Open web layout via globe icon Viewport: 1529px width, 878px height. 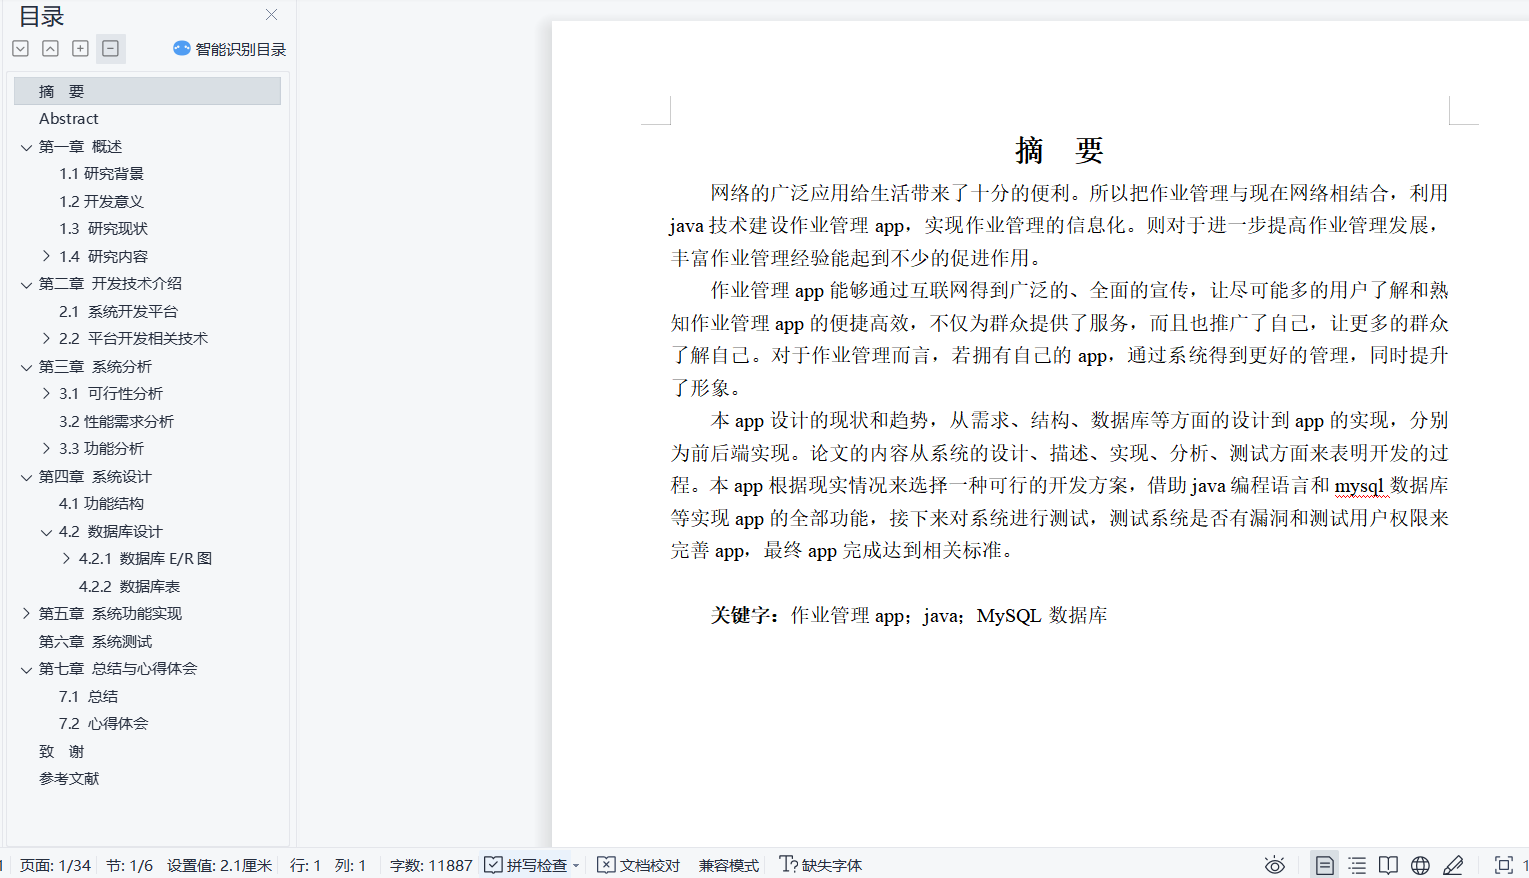[1420, 864]
